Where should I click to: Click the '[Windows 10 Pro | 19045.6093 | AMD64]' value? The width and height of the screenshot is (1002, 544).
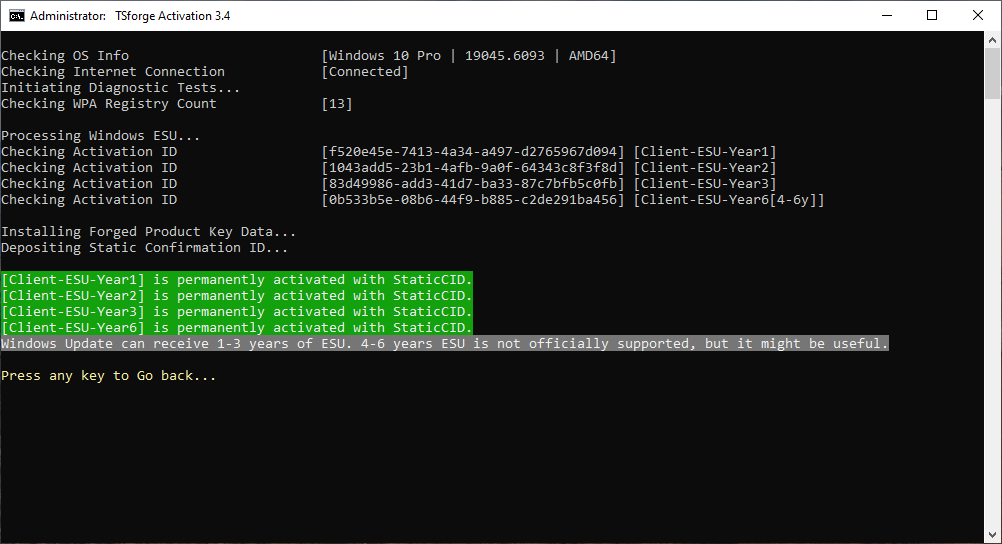click(469, 56)
